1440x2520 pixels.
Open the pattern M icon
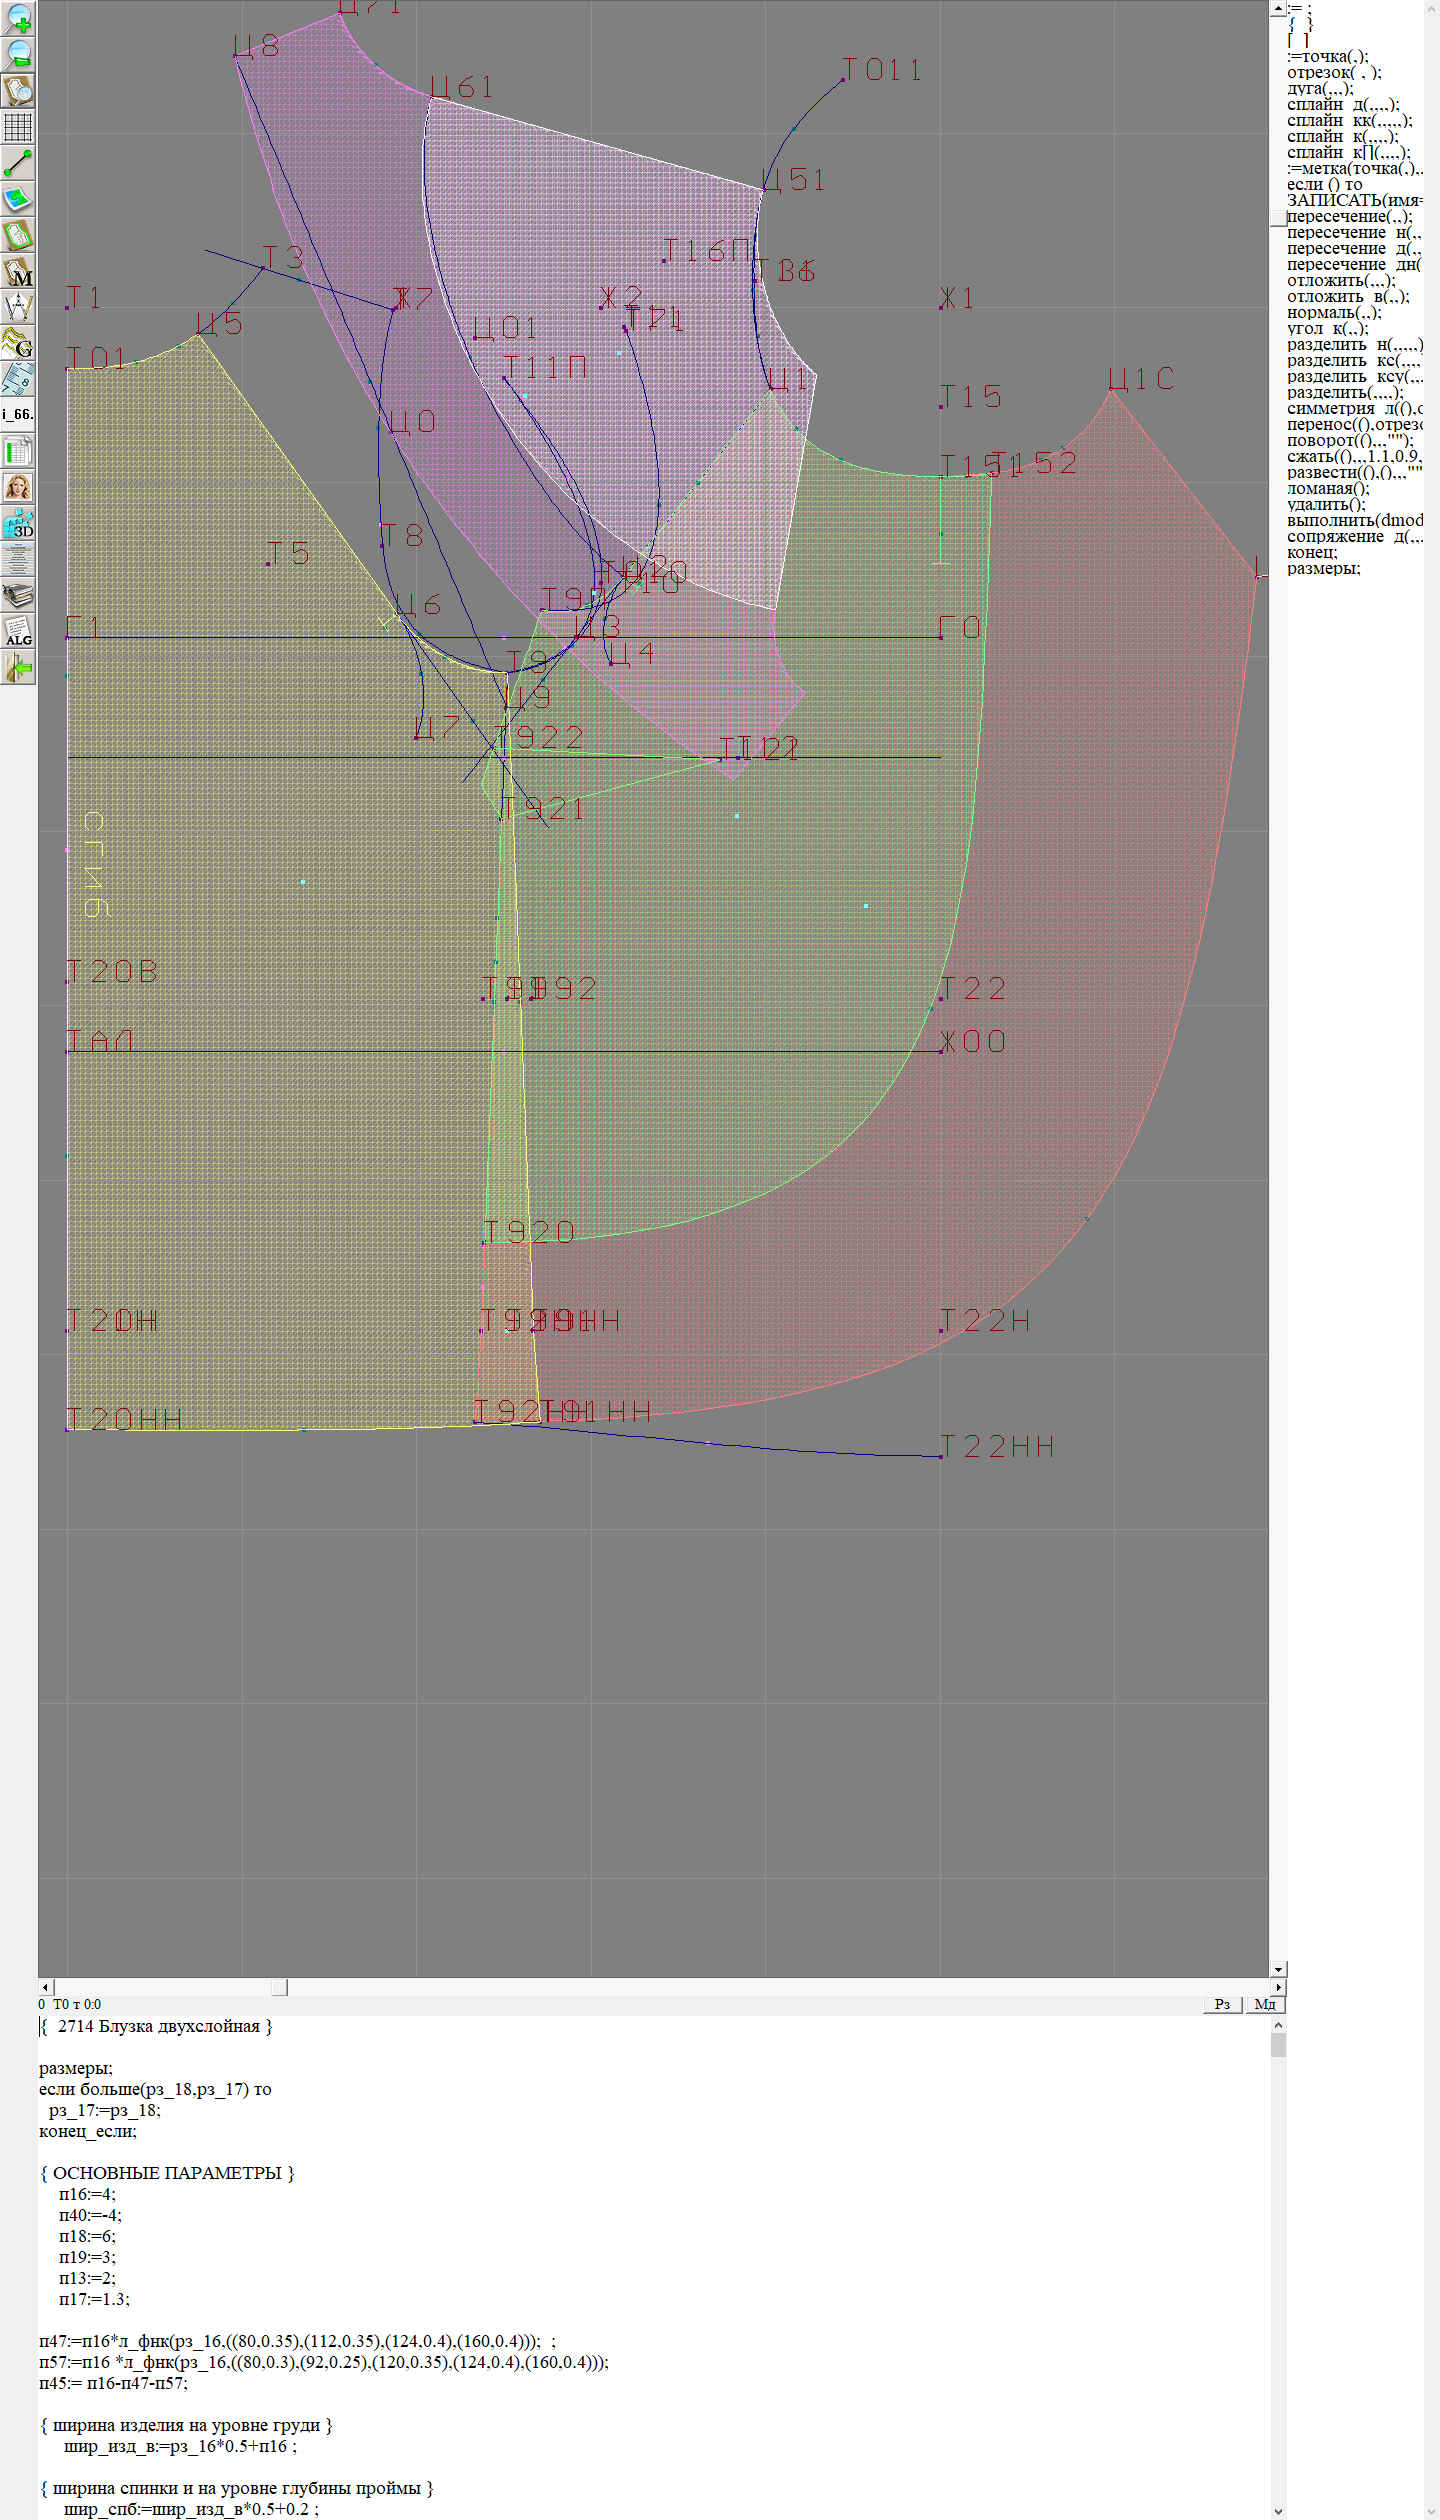tap(18, 272)
